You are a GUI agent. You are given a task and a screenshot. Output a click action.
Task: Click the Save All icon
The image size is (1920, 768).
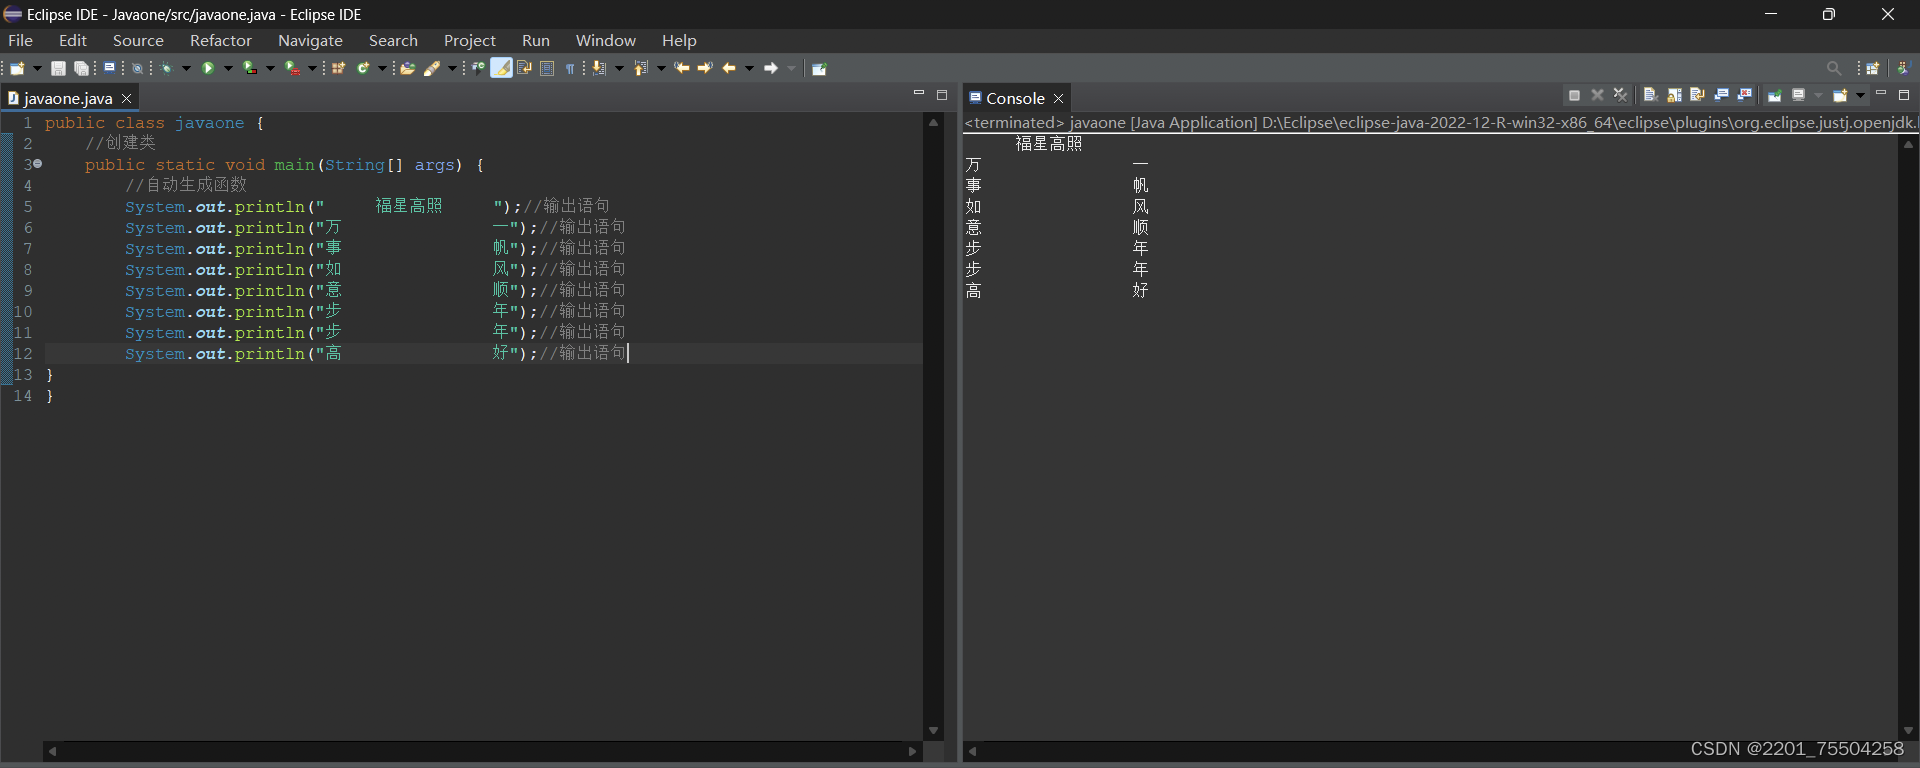click(82, 68)
